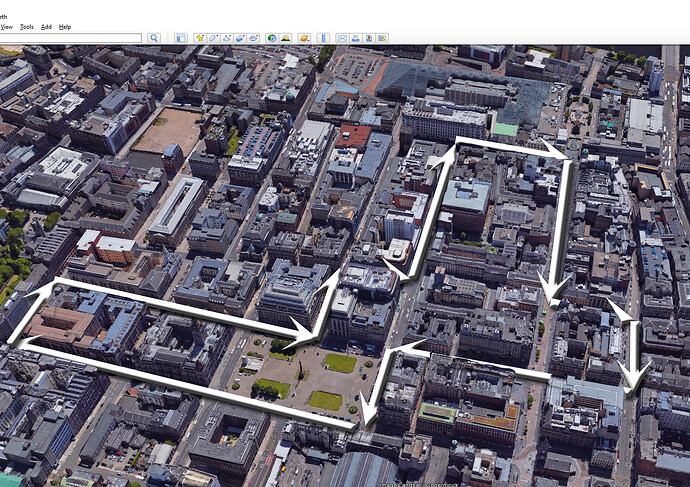Image resolution: width=690 pixels, height=487 pixels.
Task: Select the Ruler tool
Action: 323,38
